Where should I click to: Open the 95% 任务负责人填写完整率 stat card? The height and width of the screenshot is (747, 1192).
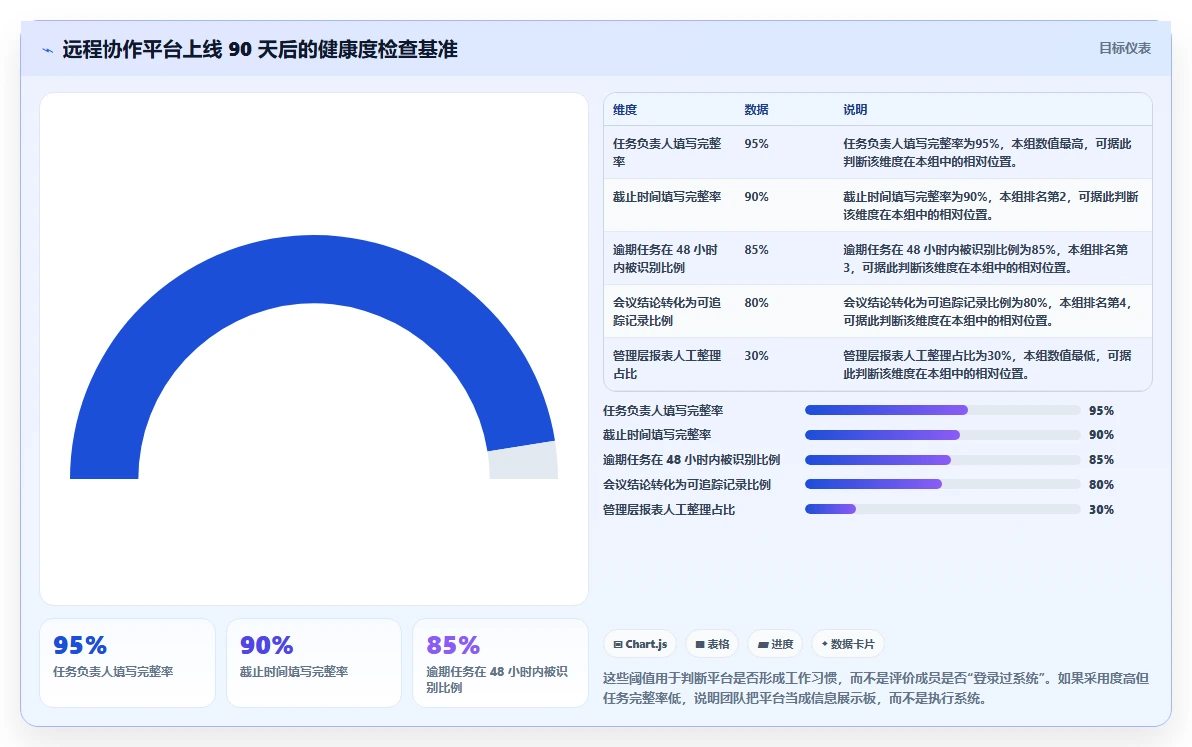coord(128,663)
